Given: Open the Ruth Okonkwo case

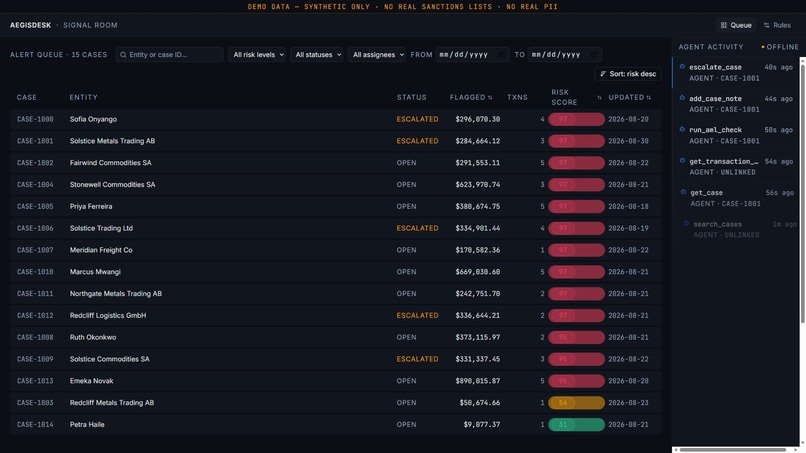Looking at the screenshot, I should click(335, 337).
